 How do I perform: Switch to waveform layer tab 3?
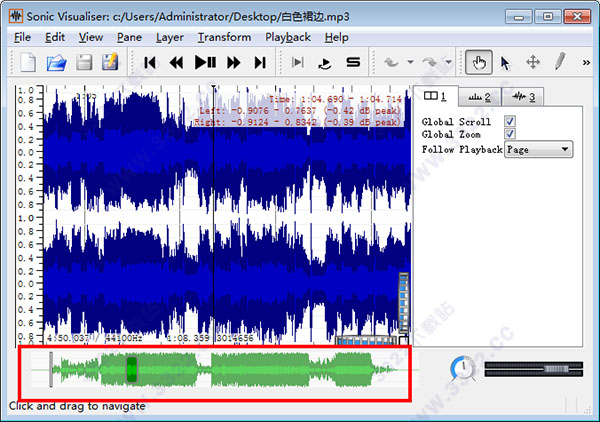pos(522,97)
